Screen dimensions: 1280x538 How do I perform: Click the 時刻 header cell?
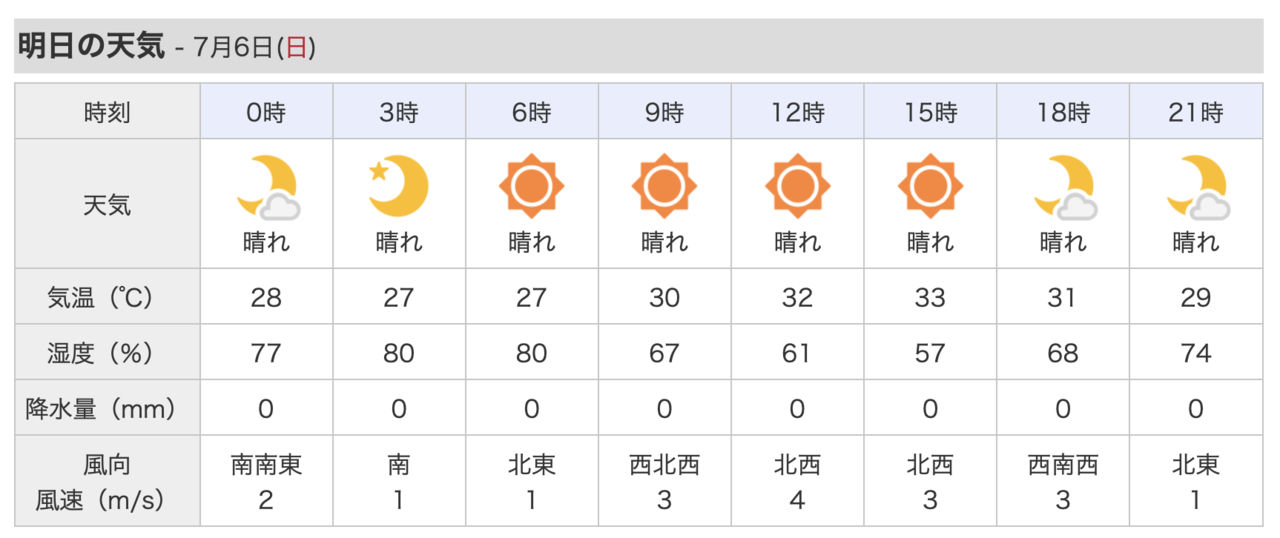coord(107,112)
